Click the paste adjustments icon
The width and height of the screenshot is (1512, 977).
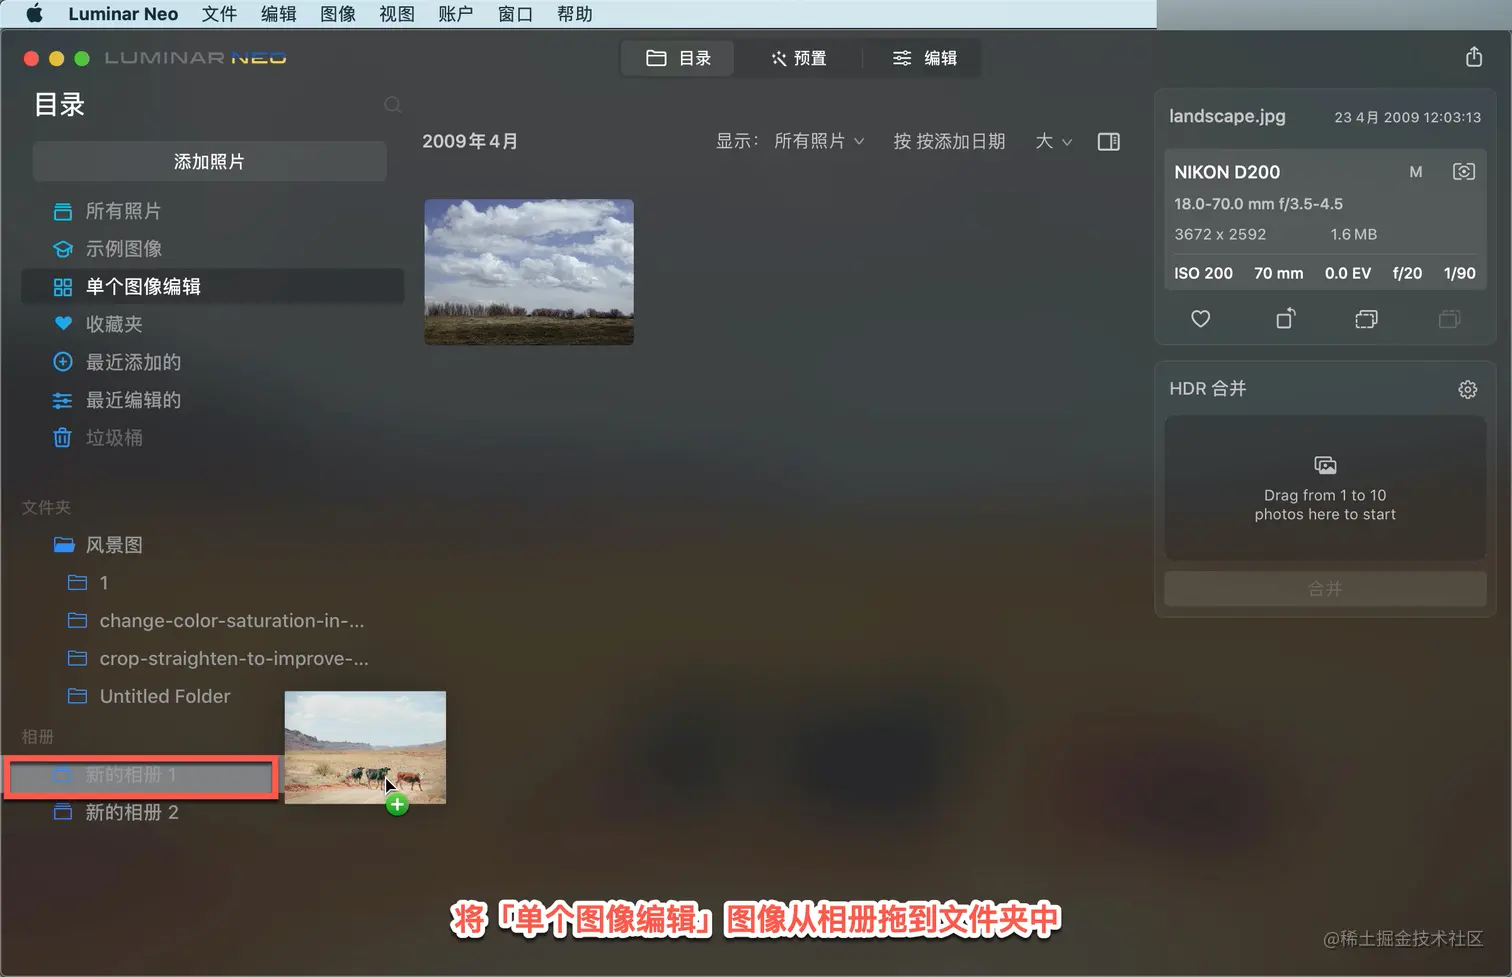1449,319
